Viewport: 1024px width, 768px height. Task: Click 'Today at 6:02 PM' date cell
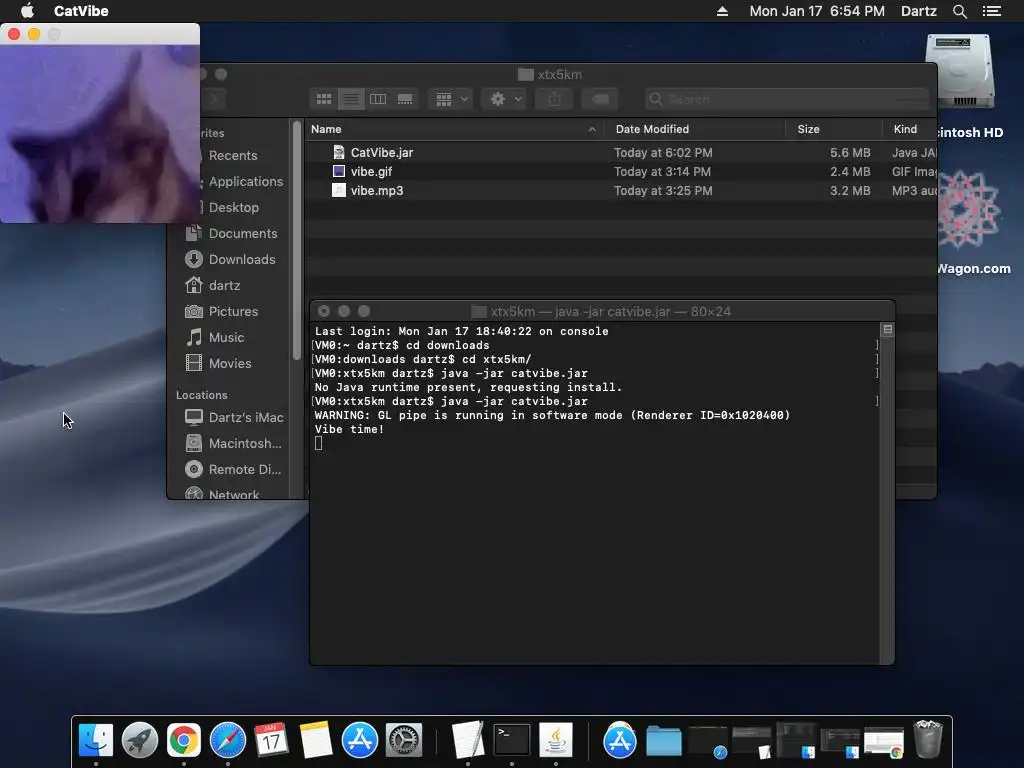(x=663, y=153)
